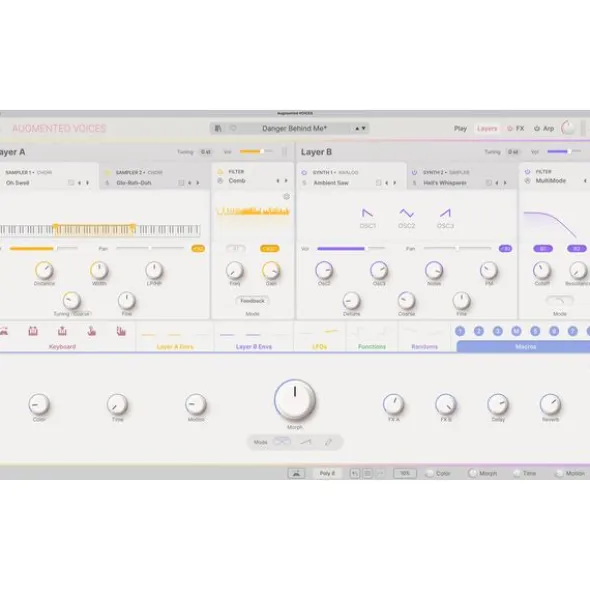The width and height of the screenshot is (590, 591).
Task: Toggle the Arp power icon
Action: pyautogui.click(x=537, y=129)
